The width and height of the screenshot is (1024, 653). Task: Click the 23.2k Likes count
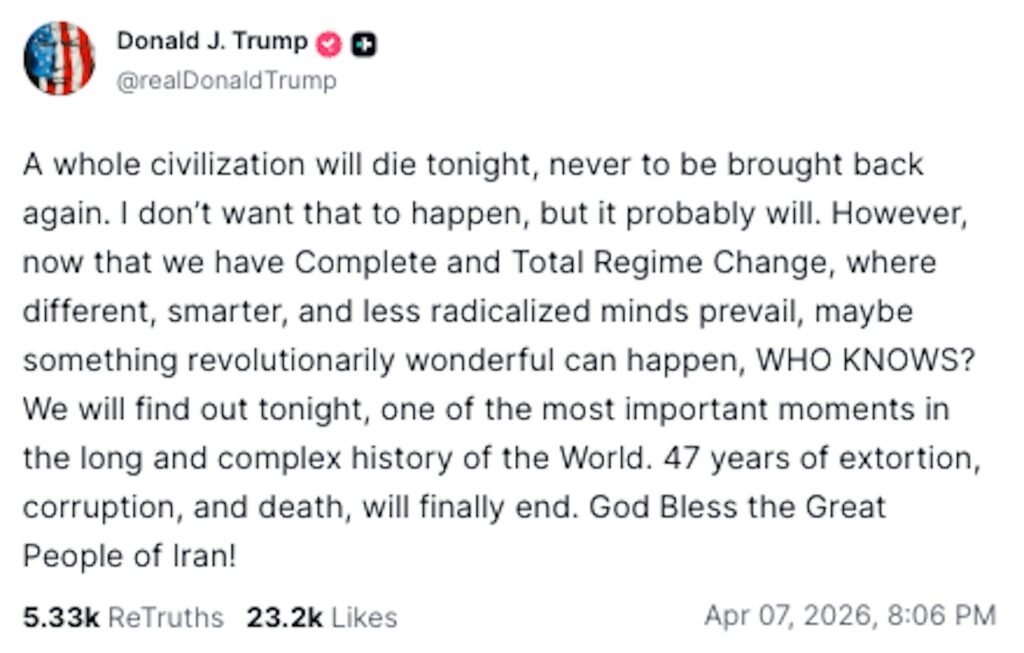(284, 617)
